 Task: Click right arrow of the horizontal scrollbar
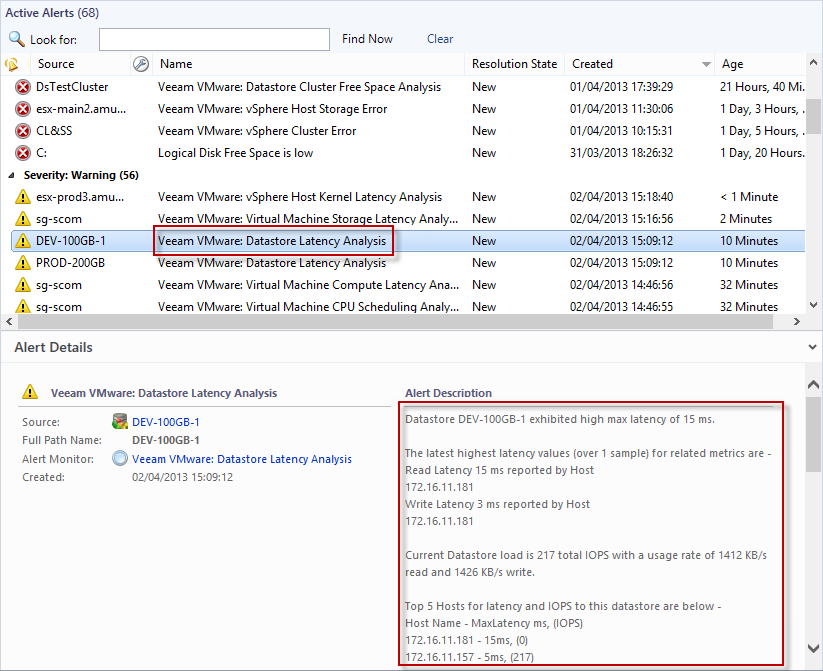pyautogui.click(x=797, y=321)
